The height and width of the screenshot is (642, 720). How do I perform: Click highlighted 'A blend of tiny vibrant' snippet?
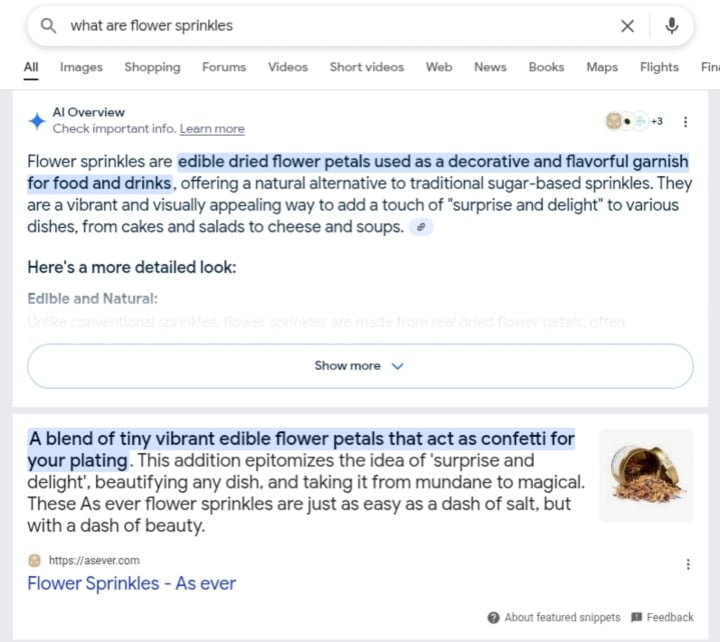[x=301, y=450]
